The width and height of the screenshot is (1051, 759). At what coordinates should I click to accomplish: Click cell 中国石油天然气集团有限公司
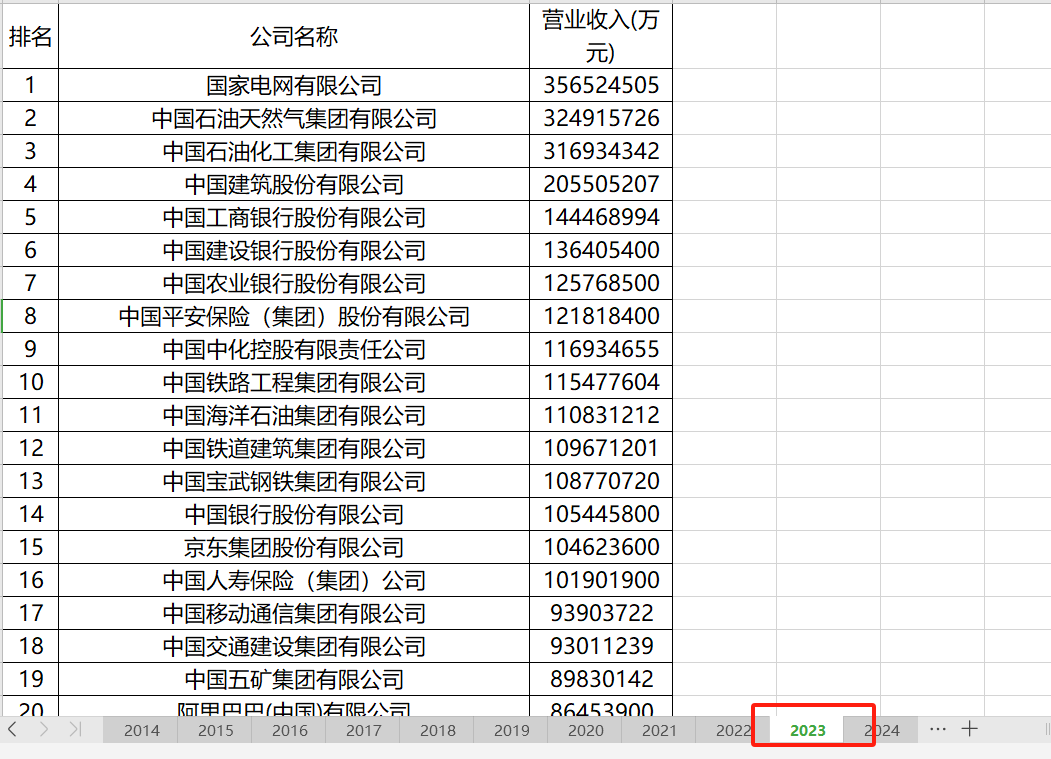[x=294, y=118]
